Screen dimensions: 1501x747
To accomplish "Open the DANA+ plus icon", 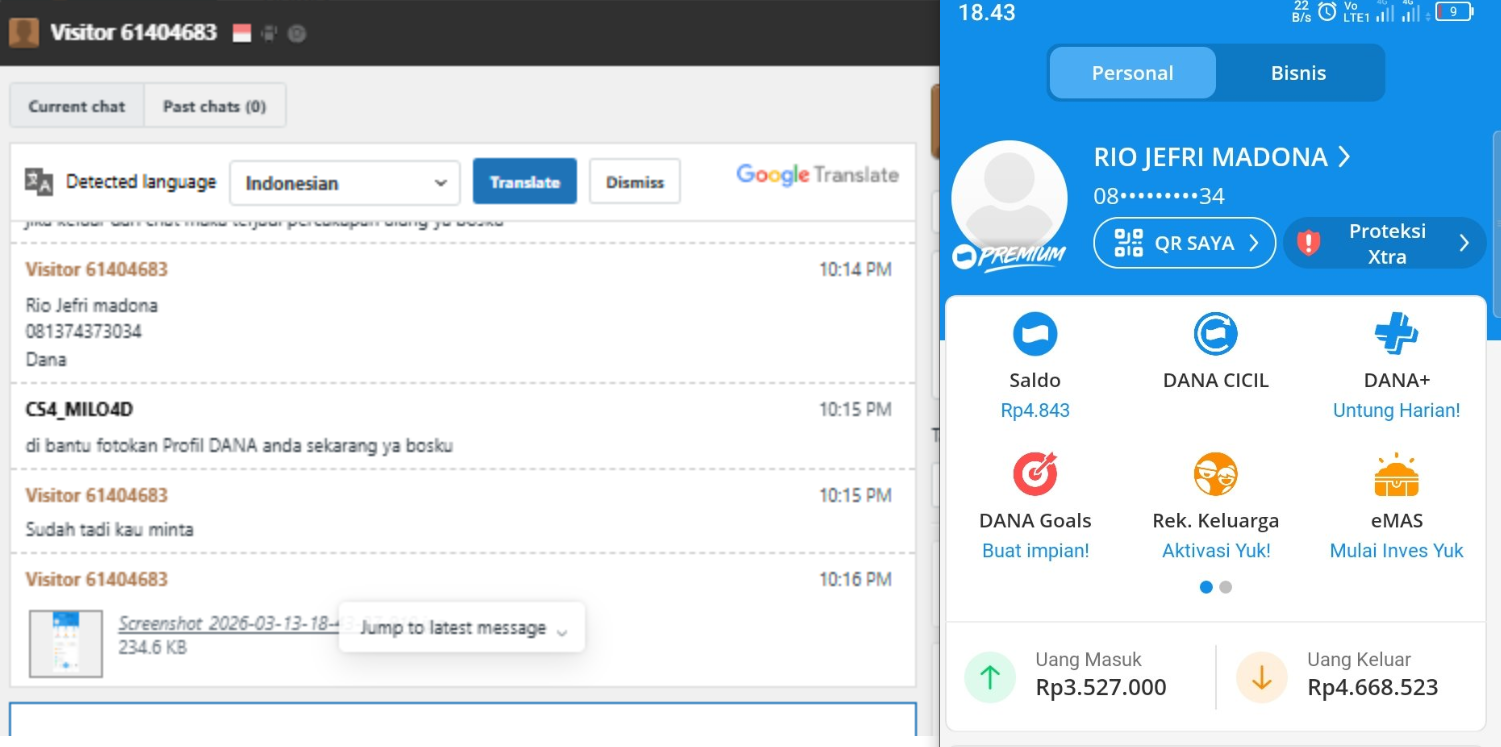I will coord(1396,334).
